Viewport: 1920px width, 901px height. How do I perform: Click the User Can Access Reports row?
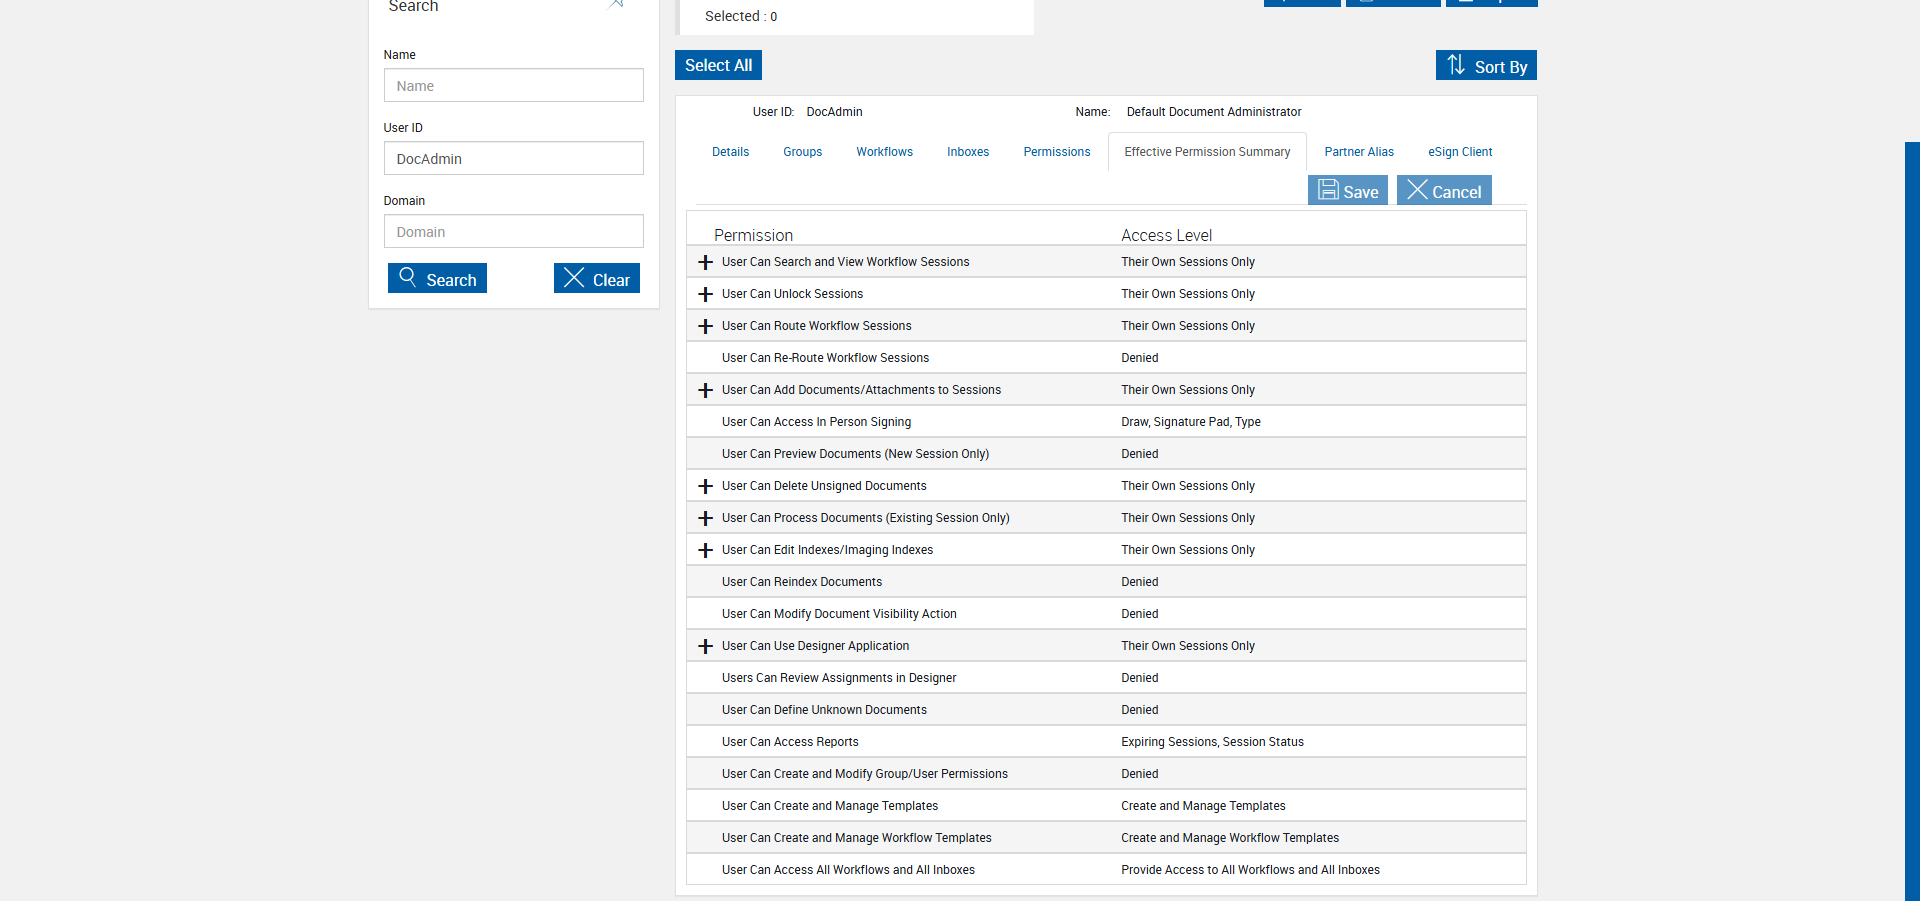(1106, 742)
